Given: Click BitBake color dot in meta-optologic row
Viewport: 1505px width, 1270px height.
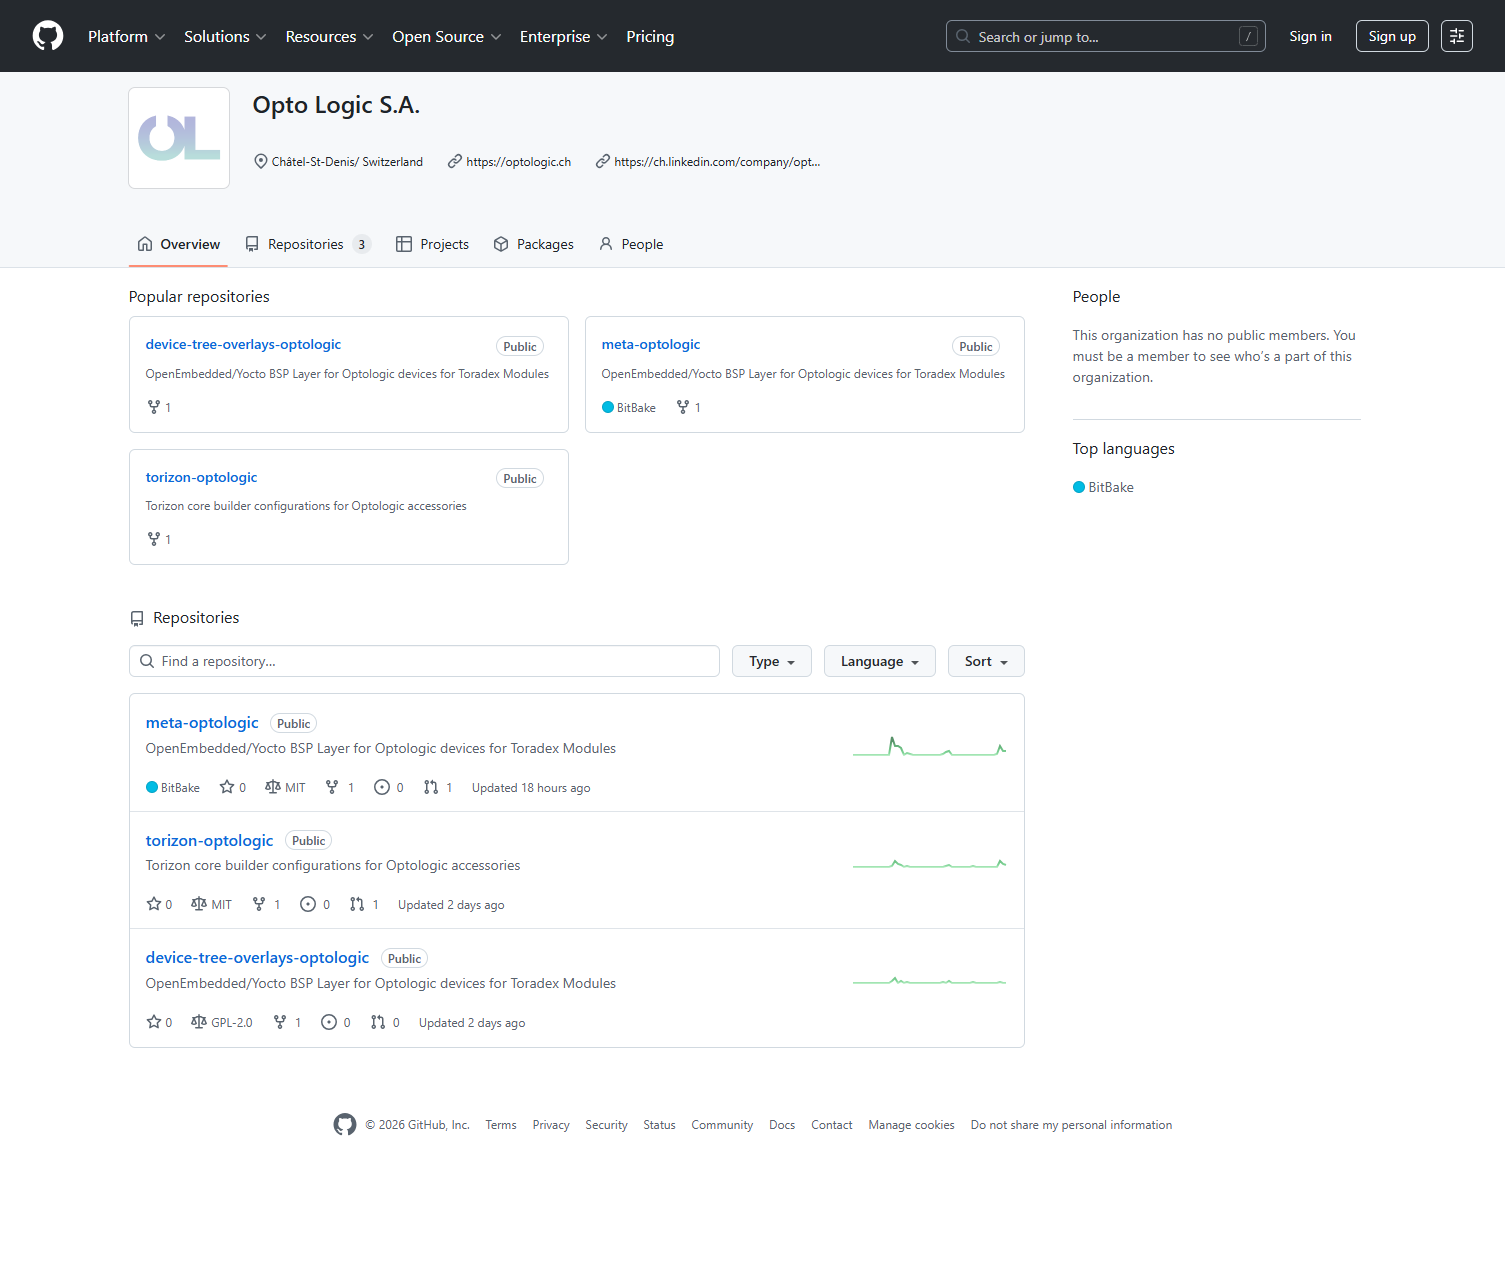Looking at the screenshot, I should click(152, 787).
